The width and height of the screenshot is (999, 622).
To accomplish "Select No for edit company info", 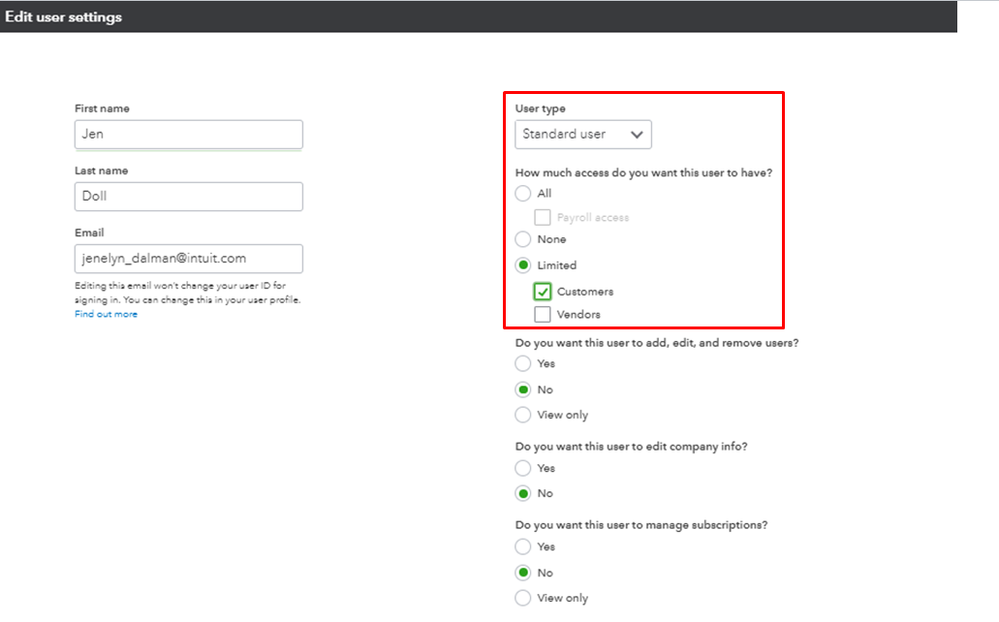I will coord(523,493).
